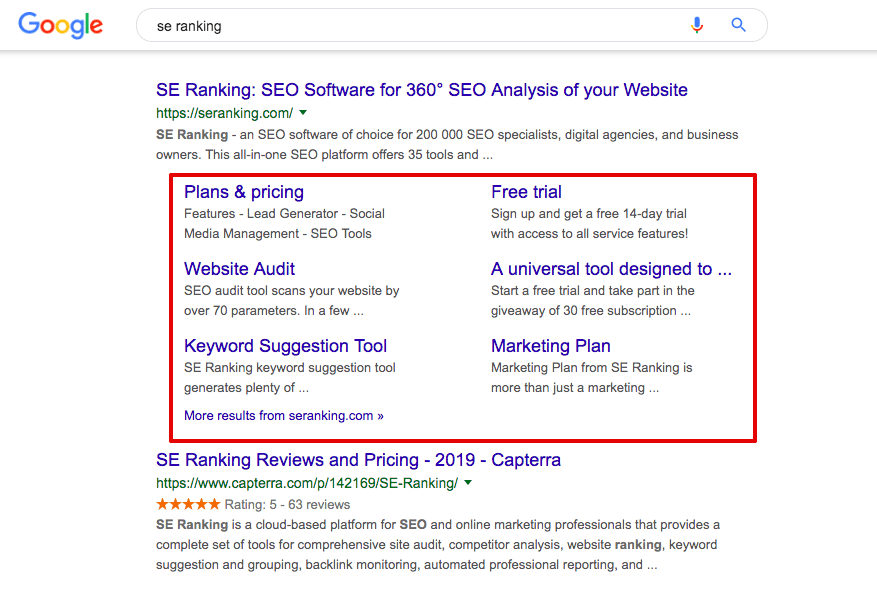Click 'Marketing Plan from SE Ranking is' description

(592, 368)
